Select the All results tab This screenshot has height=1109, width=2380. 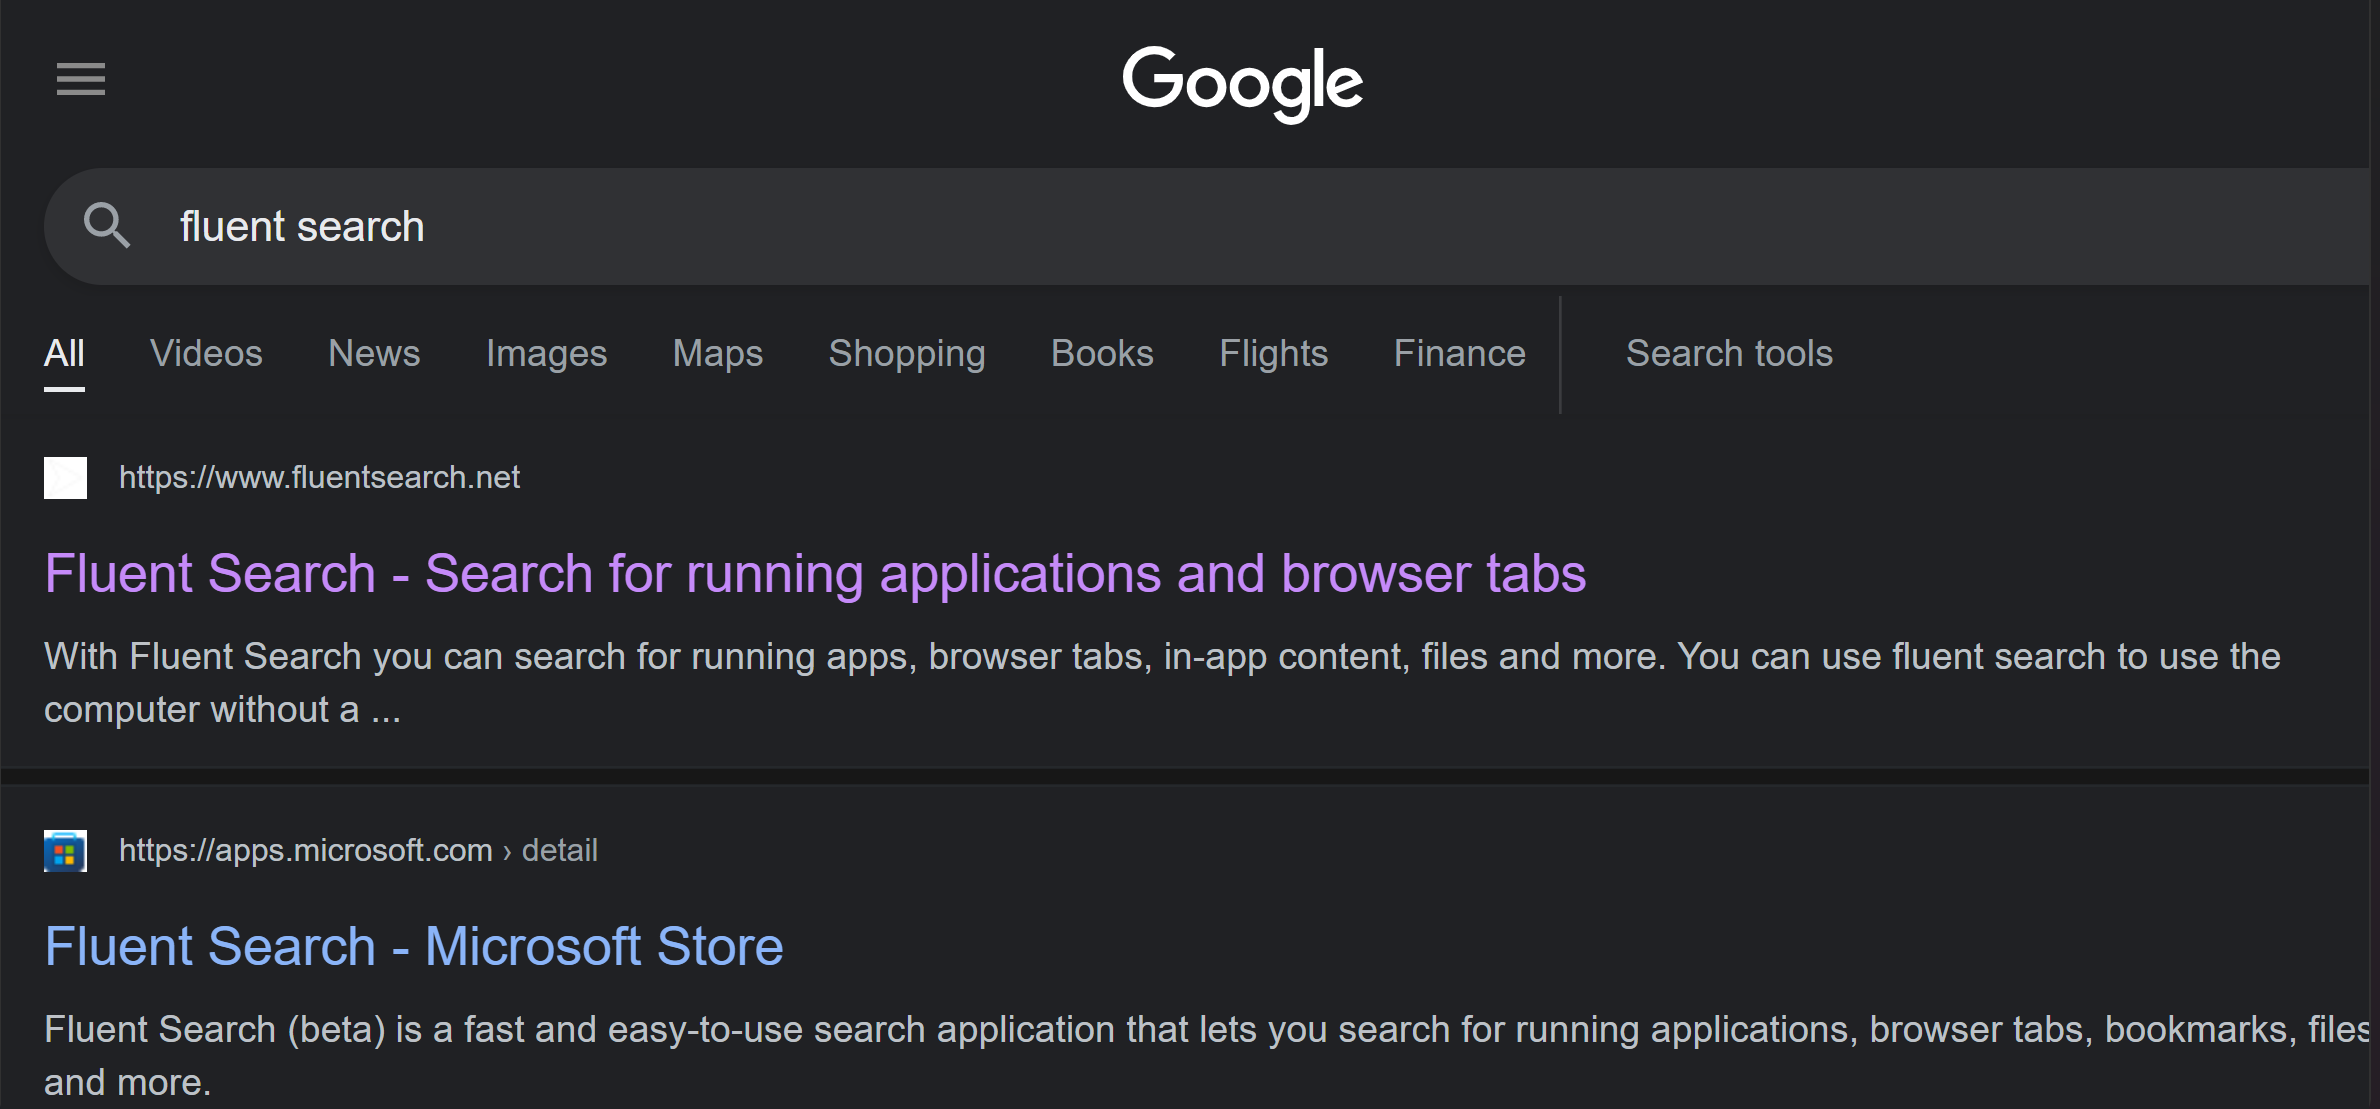[64, 353]
